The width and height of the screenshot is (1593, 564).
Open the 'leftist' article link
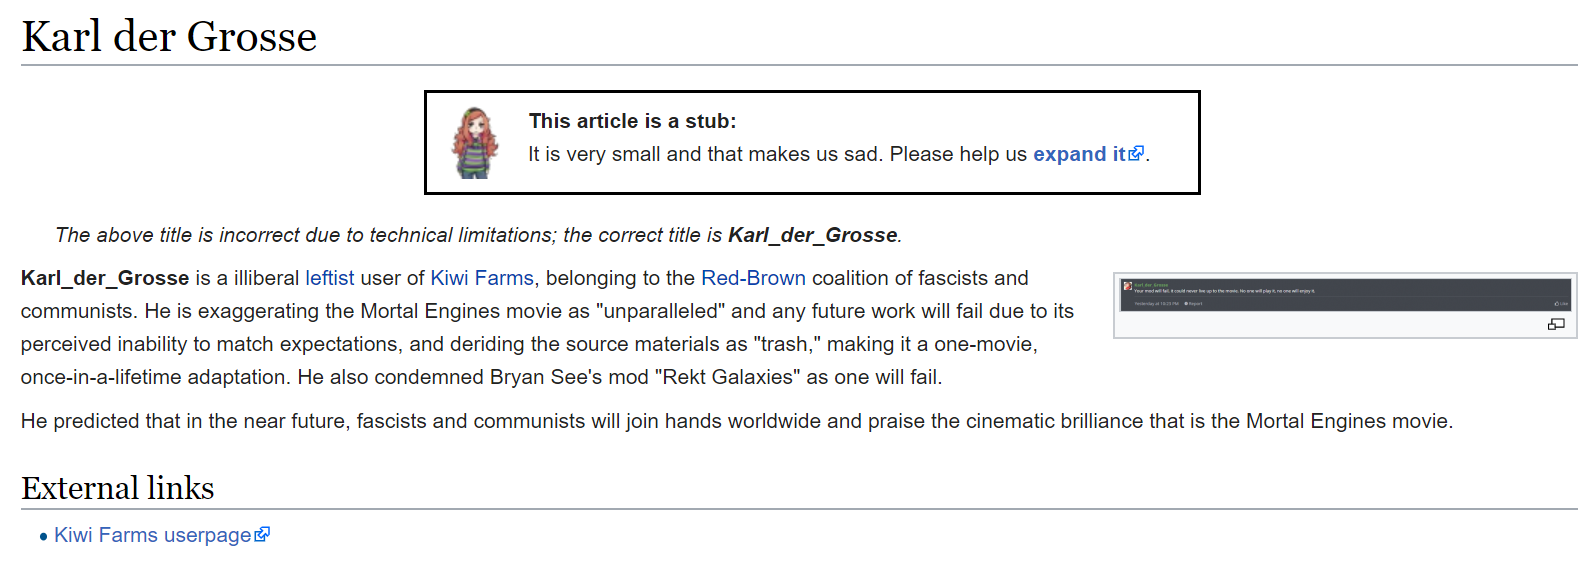329,278
